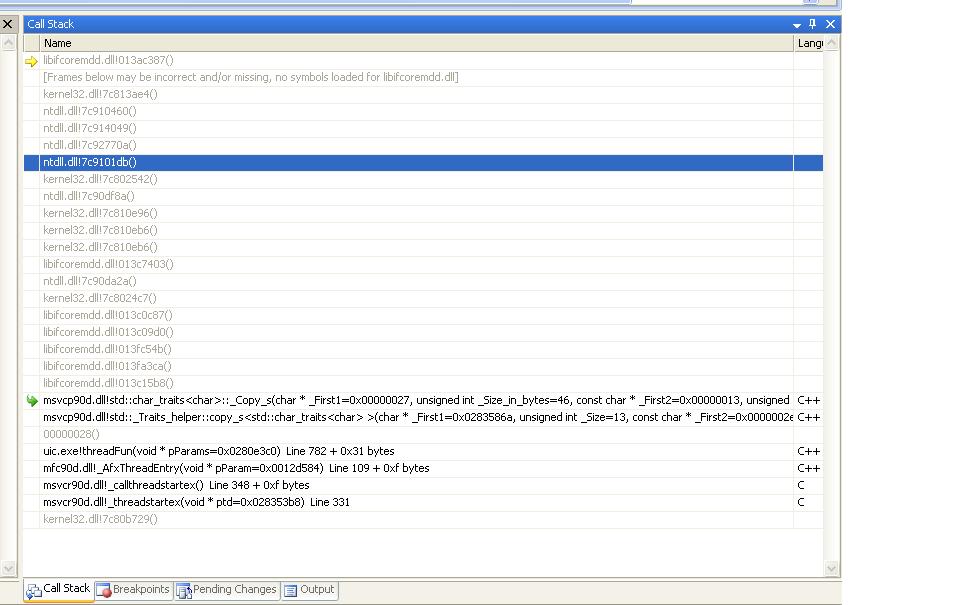Image resolution: width=960 pixels, height=605 pixels.
Task: Click the Pending Changes tab icon
Action: pos(184,590)
